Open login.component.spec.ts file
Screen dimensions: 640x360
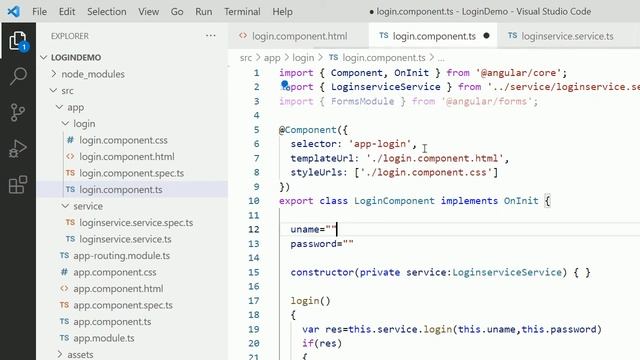(x=131, y=173)
